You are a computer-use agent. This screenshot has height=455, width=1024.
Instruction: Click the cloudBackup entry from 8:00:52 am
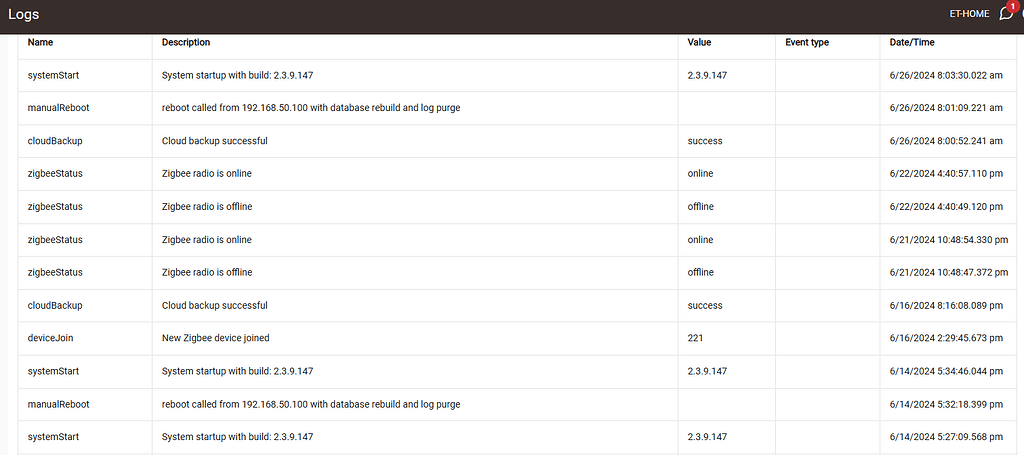tap(55, 141)
